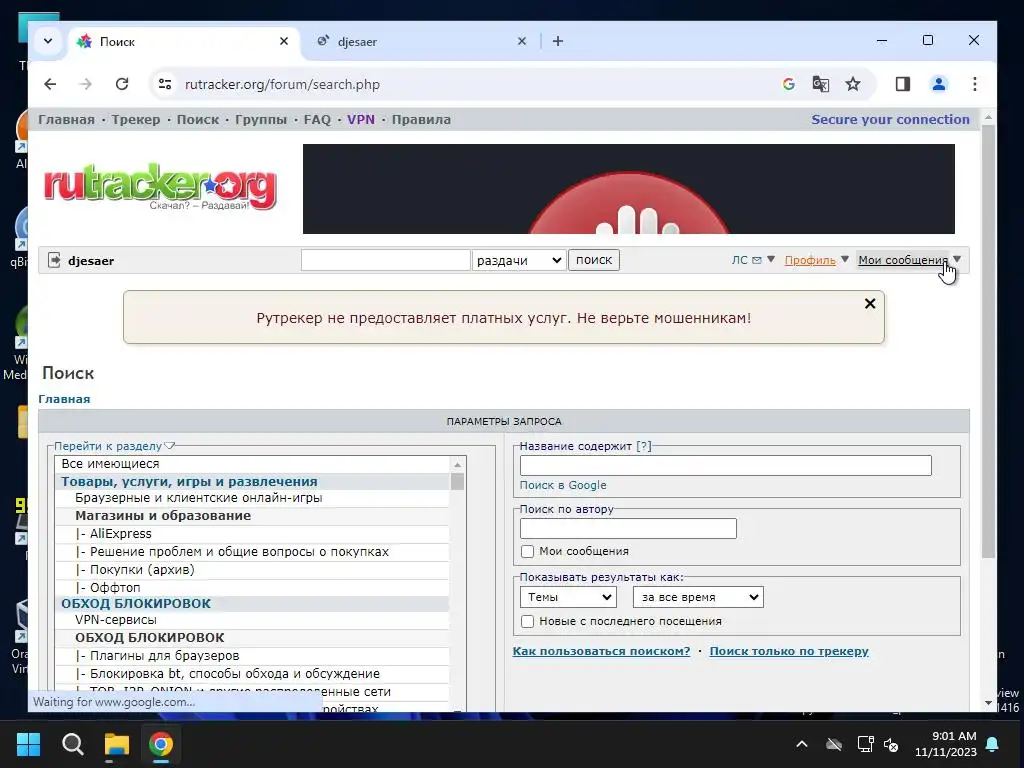Select the VPN-сервисы list entry
This screenshot has height=768, width=1024.
253,620
